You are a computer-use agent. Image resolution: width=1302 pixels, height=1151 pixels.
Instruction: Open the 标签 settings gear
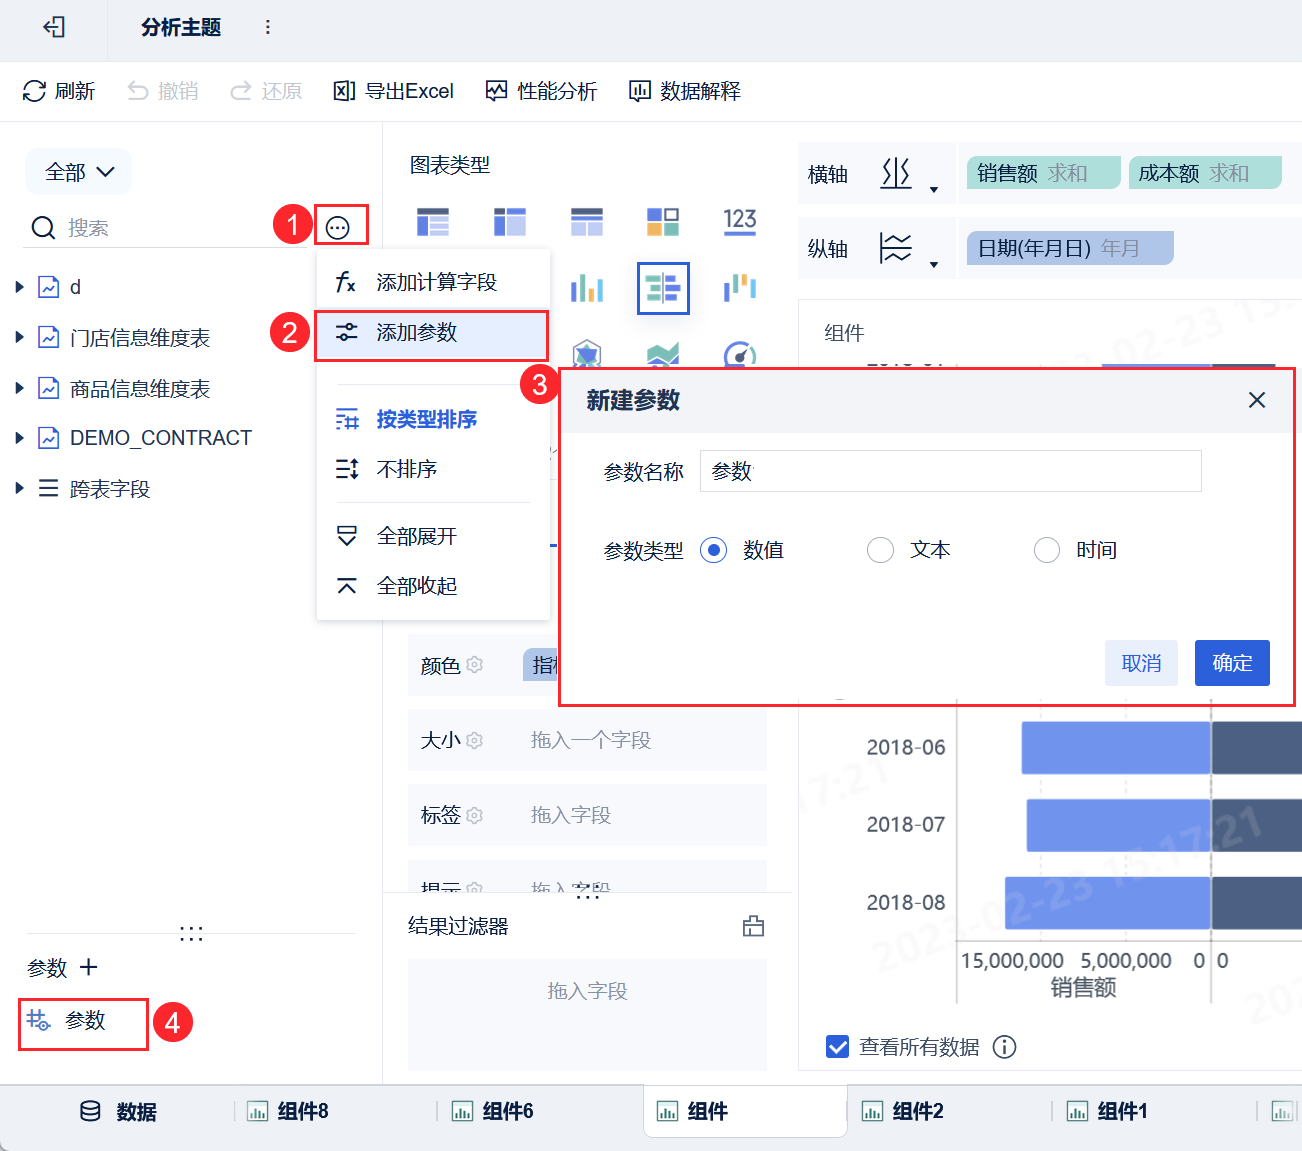click(x=475, y=815)
